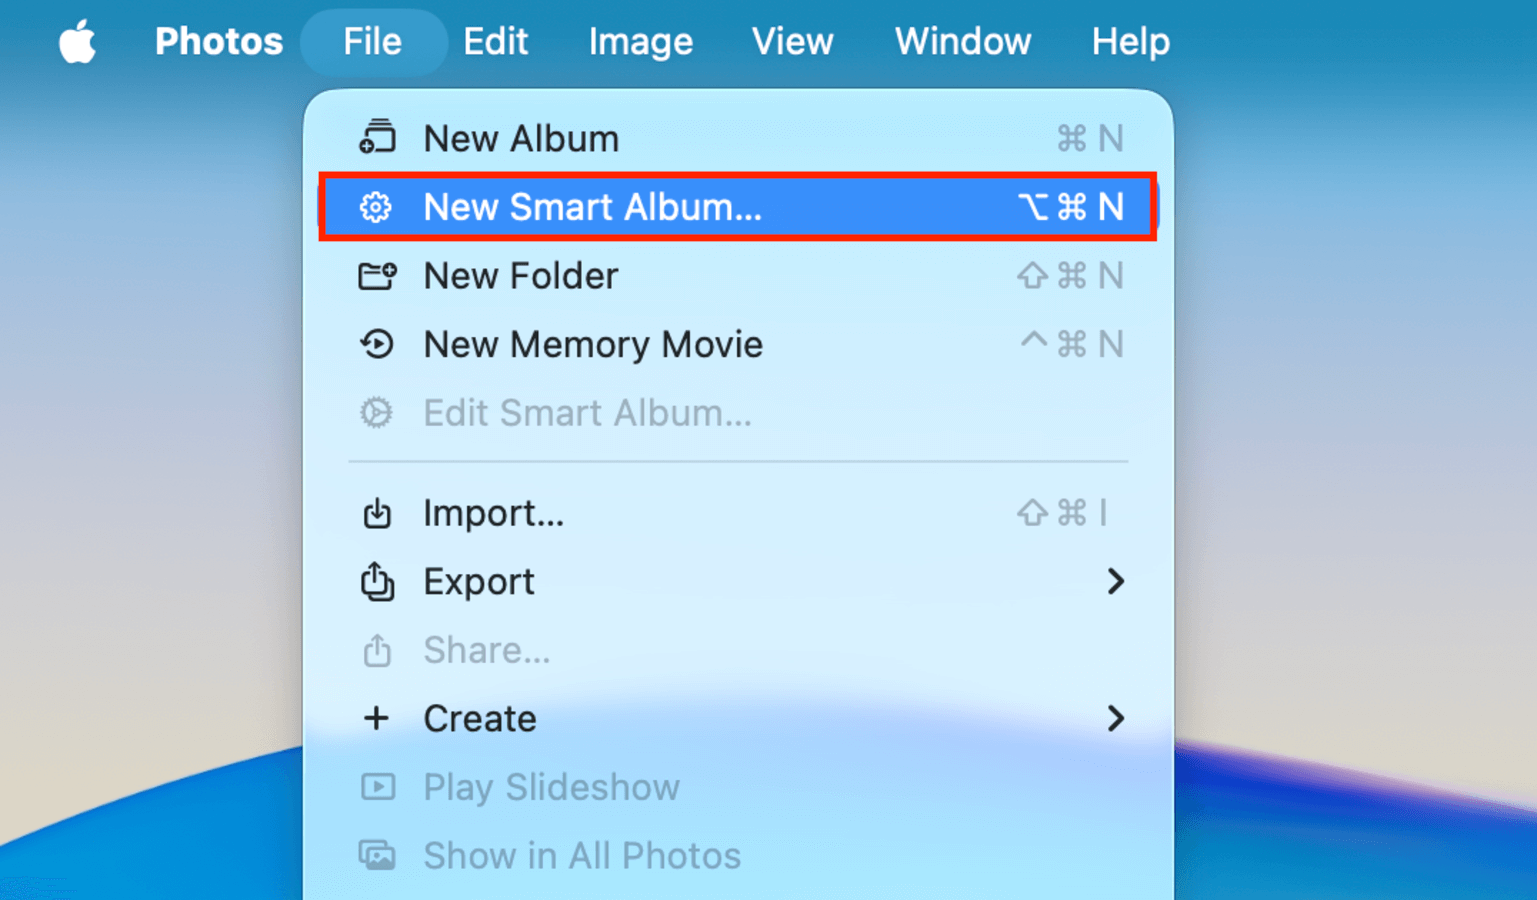Click the Import download icon
Viewport: 1537px width, 900px height.
click(377, 513)
